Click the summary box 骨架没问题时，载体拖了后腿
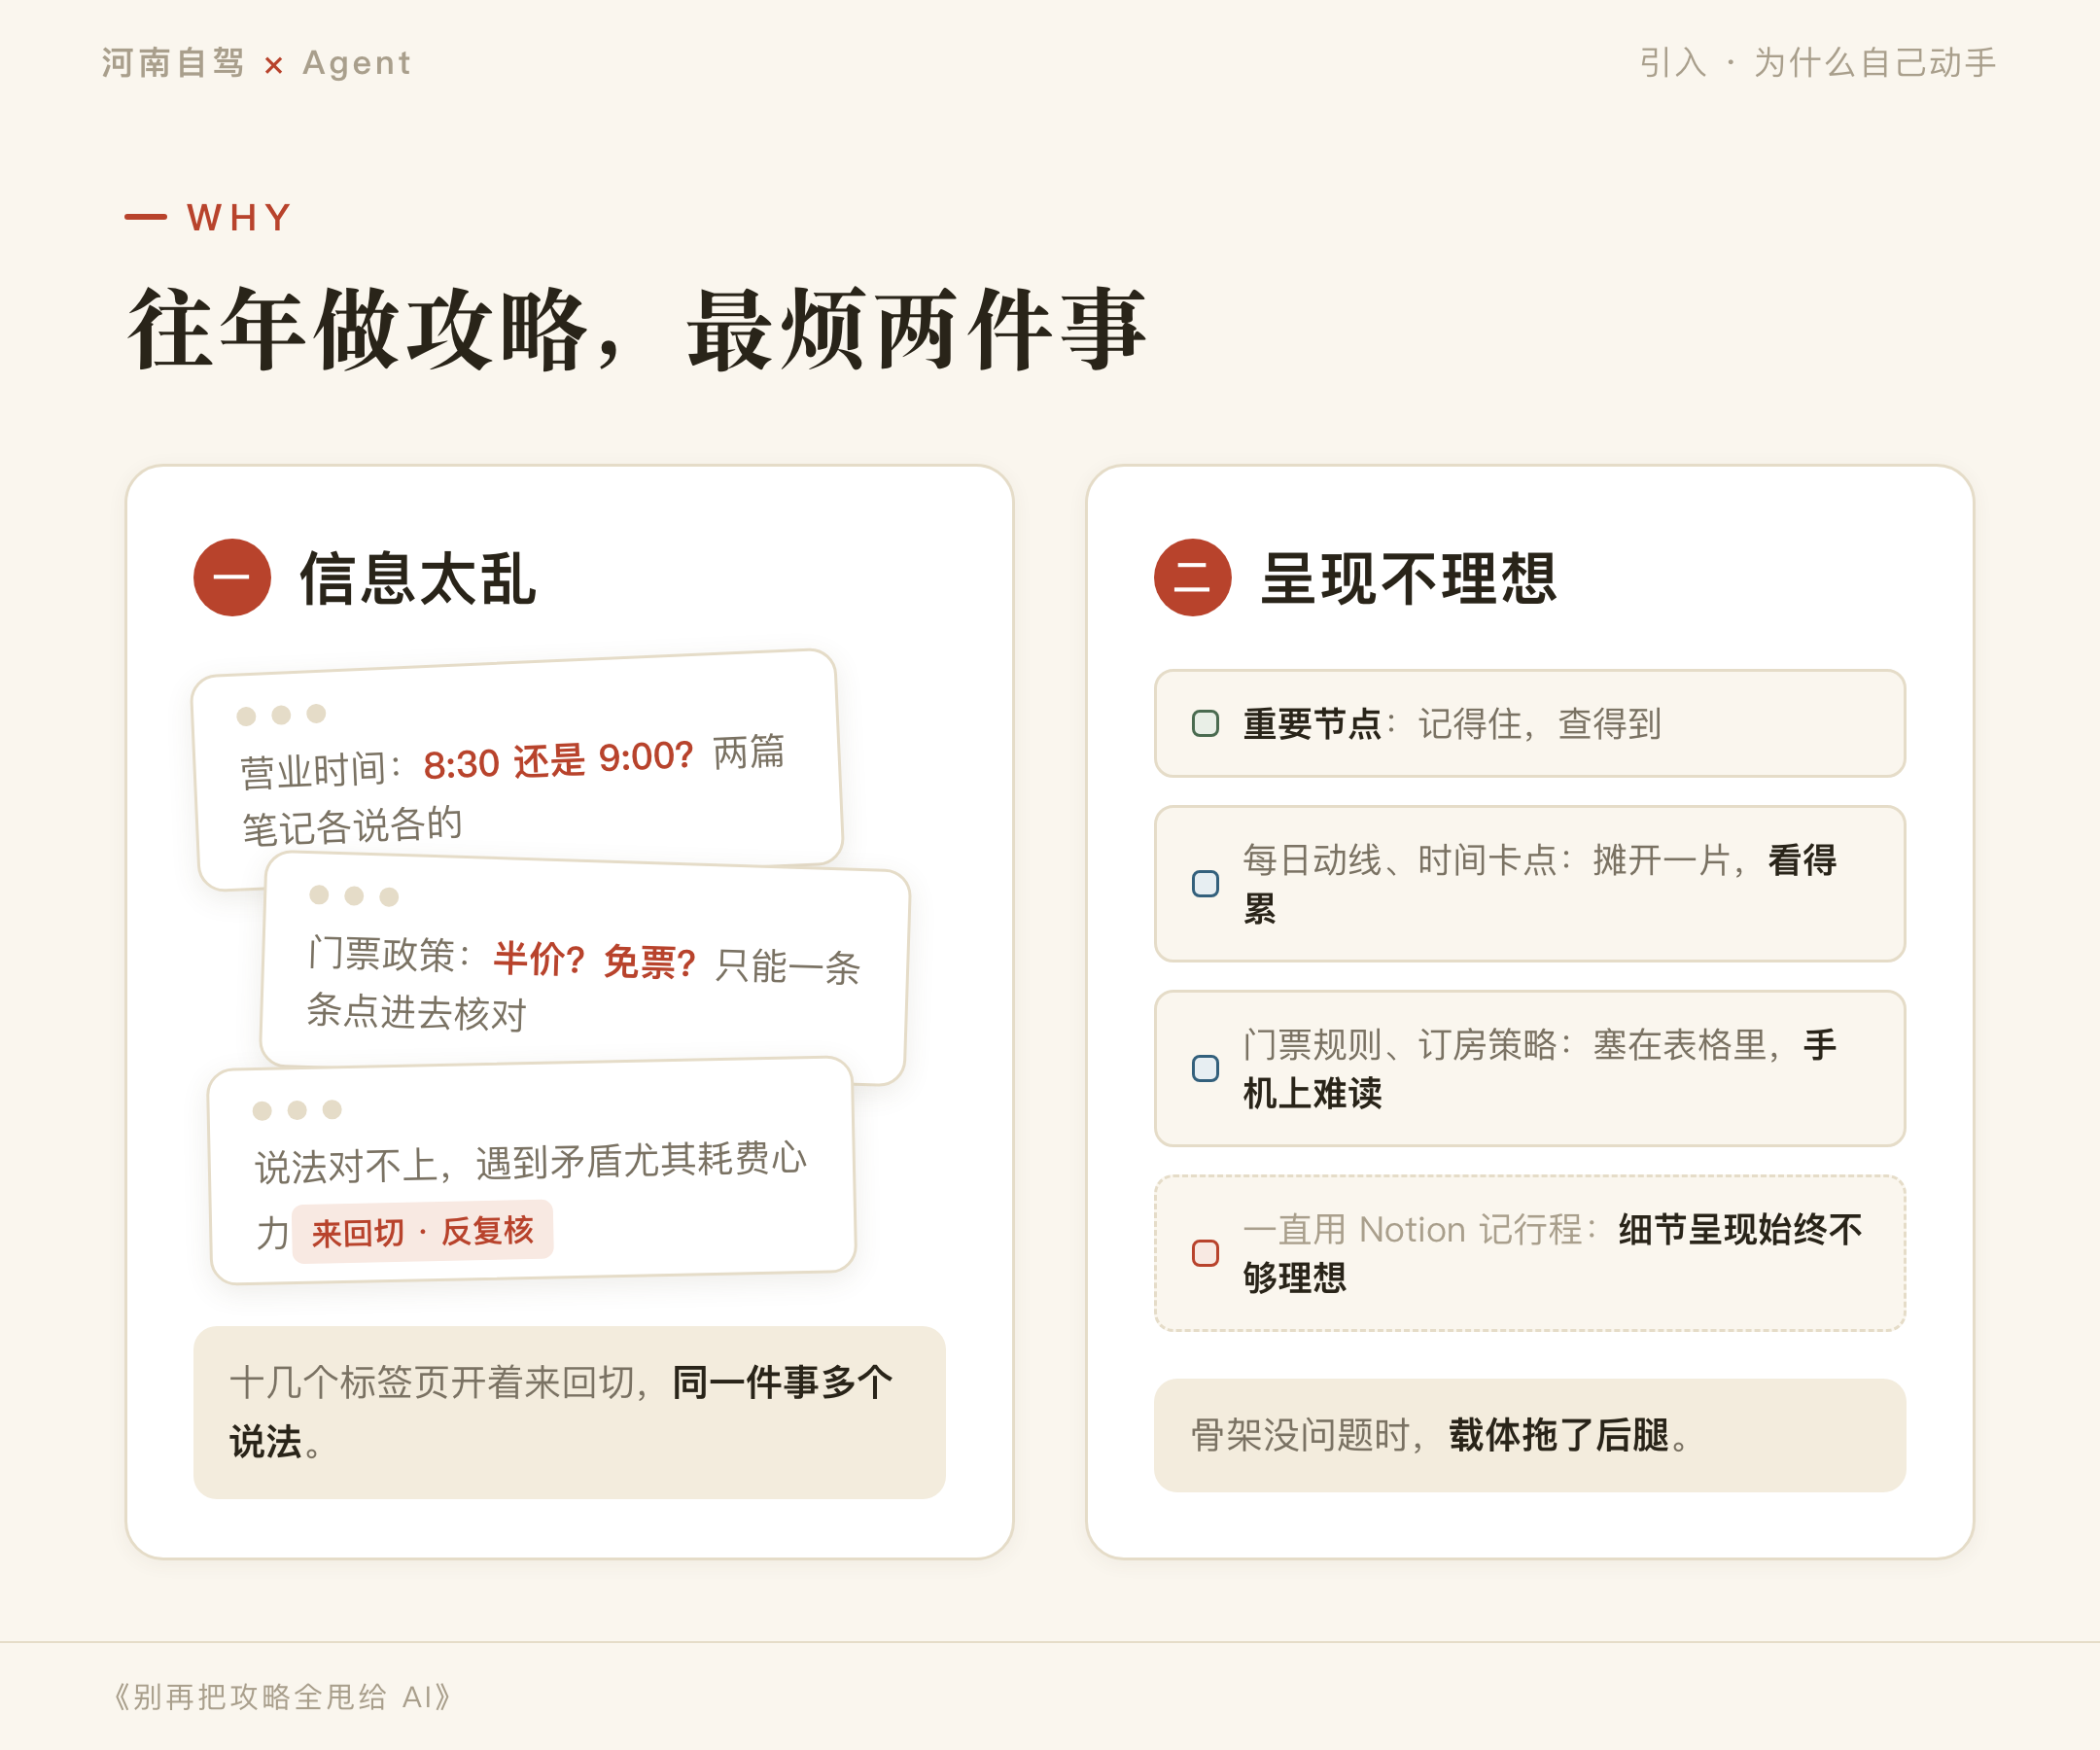The height and width of the screenshot is (1750, 2100). [x=1530, y=1435]
